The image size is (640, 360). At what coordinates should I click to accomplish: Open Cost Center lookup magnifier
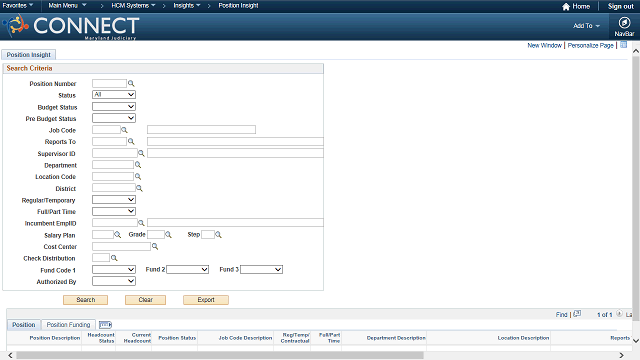pos(155,247)
